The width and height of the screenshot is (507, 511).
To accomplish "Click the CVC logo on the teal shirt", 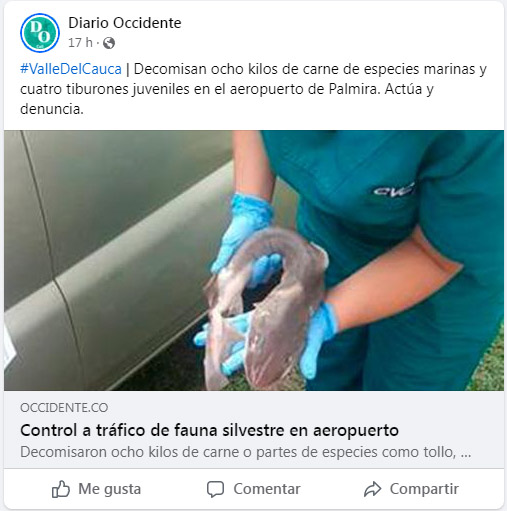I will (394, 190).
